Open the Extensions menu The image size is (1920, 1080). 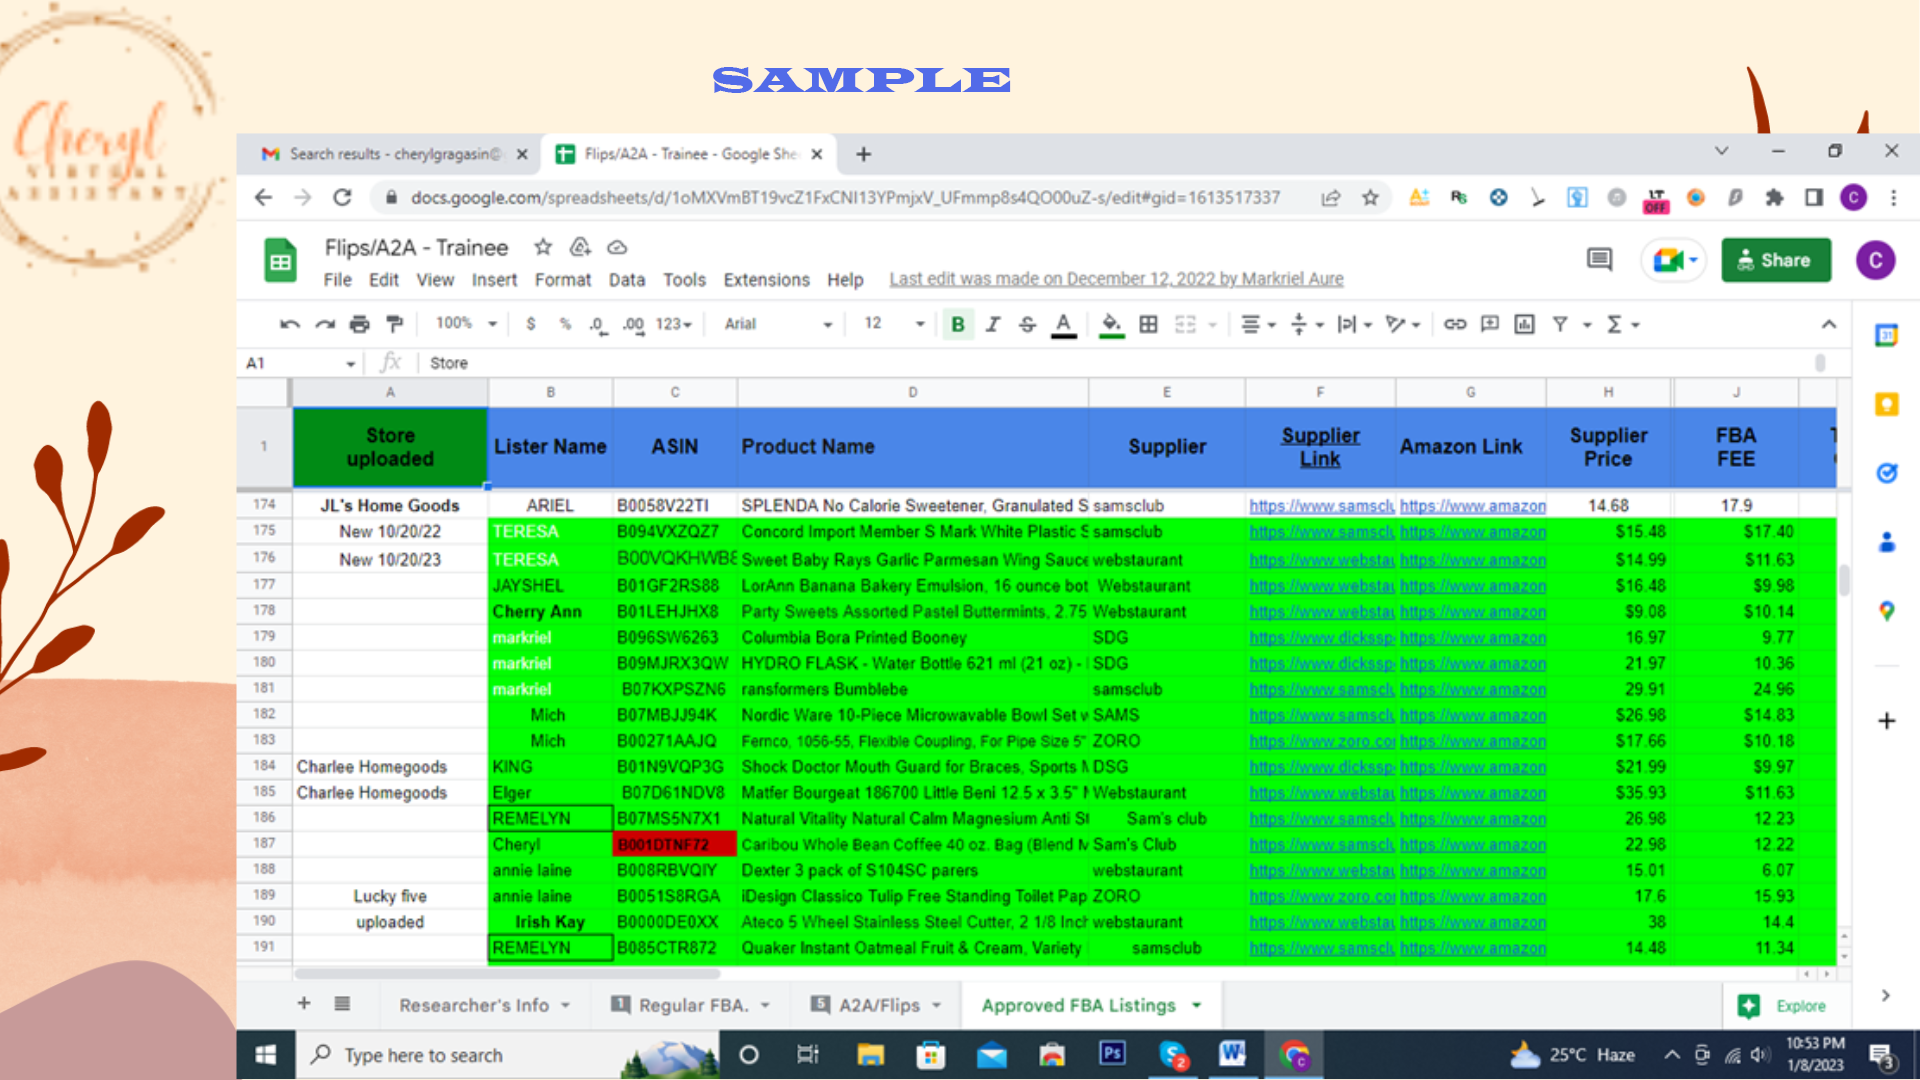pos(766,280)
